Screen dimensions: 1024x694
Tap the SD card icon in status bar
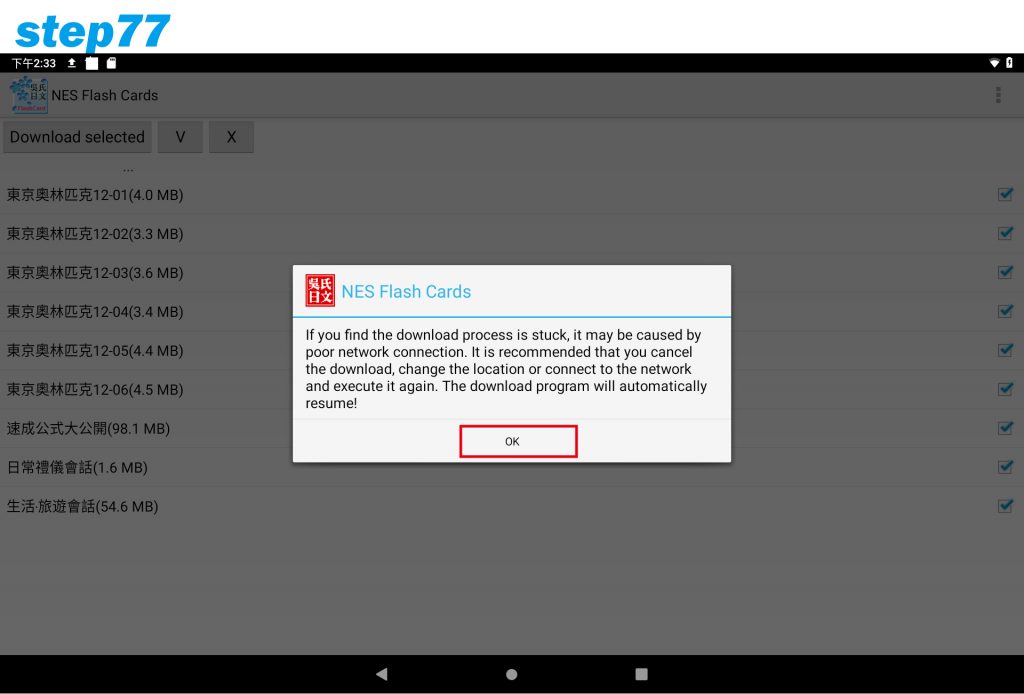pos(112,63)
